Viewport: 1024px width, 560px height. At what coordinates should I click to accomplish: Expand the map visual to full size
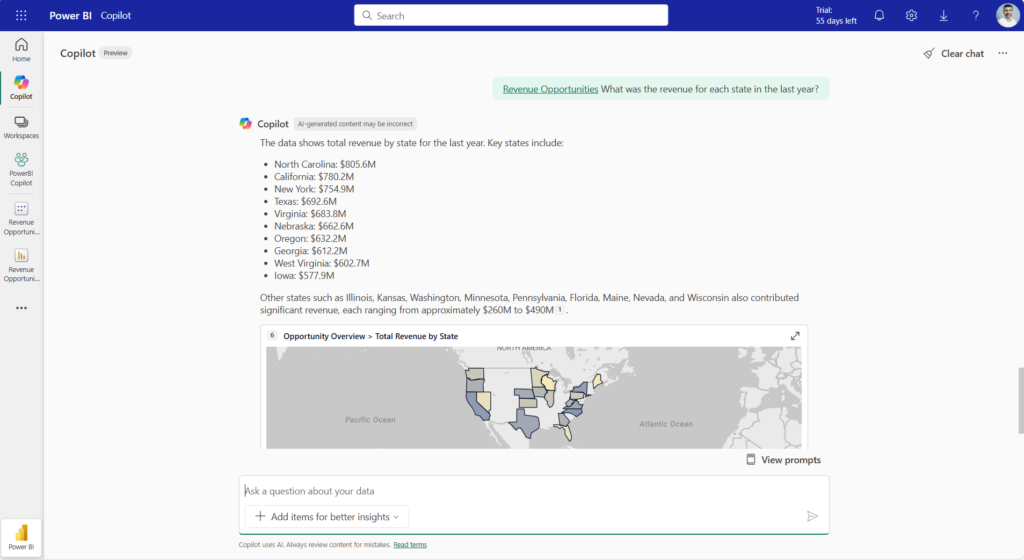[795, 336]
